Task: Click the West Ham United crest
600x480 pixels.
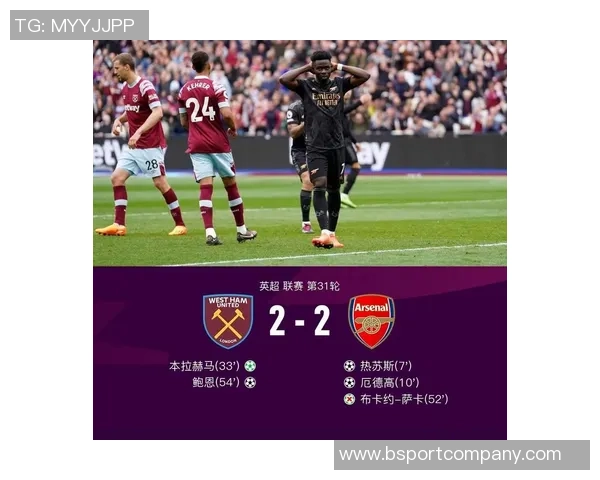Action: point(228,321)
